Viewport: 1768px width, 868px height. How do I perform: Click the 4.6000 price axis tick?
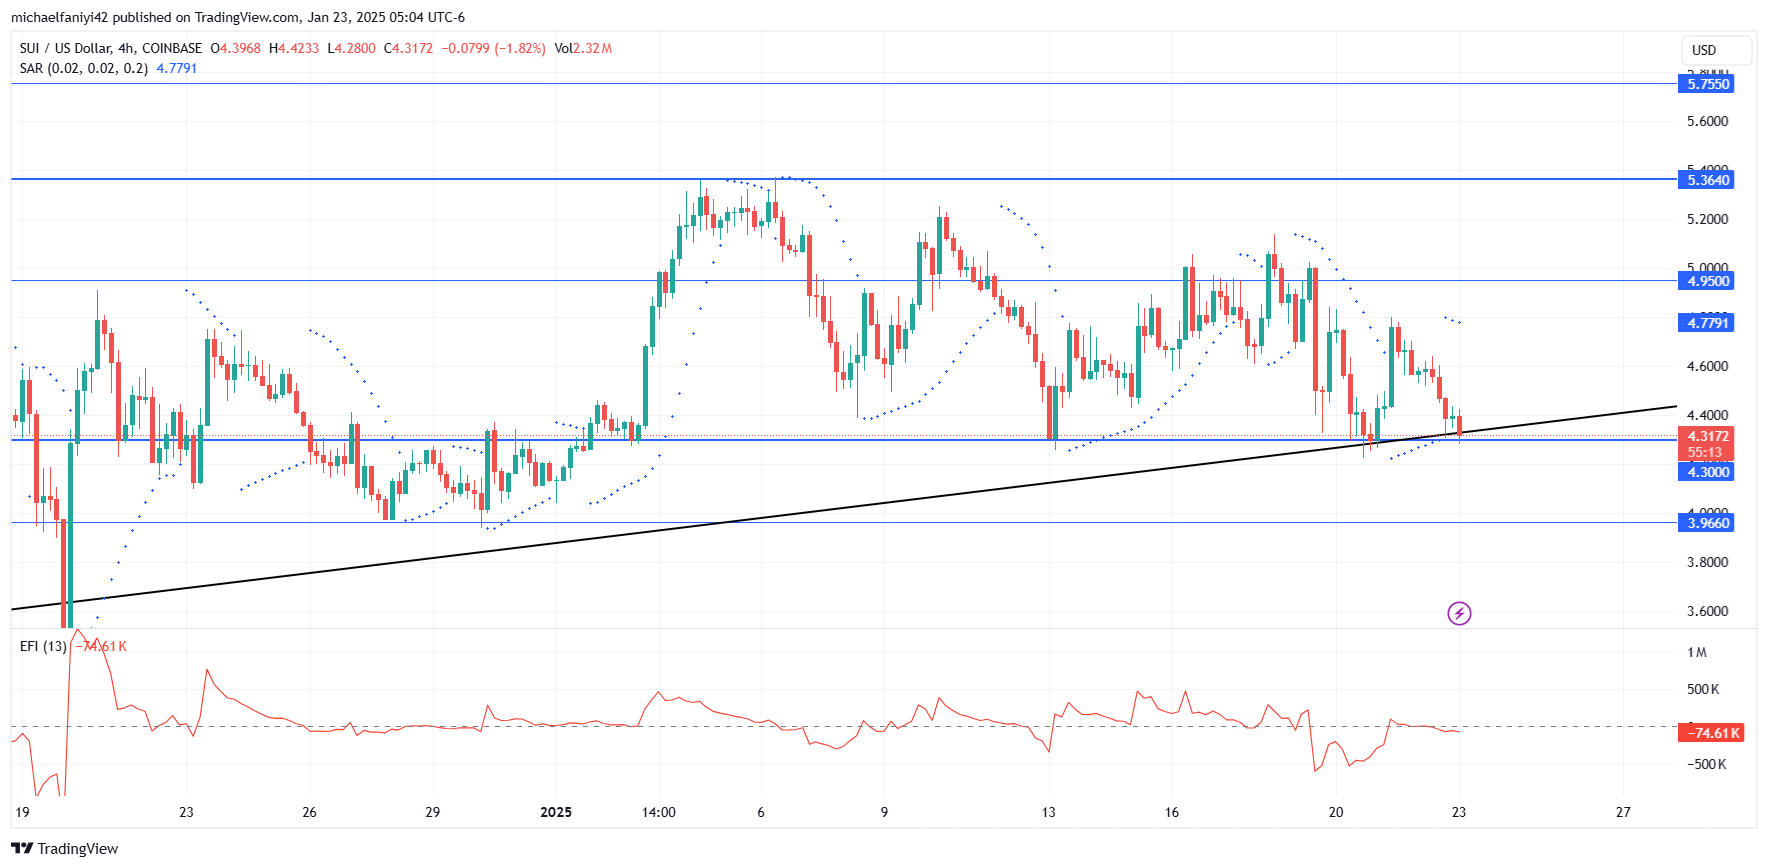pyautogui.click(x=1707, y=366)
